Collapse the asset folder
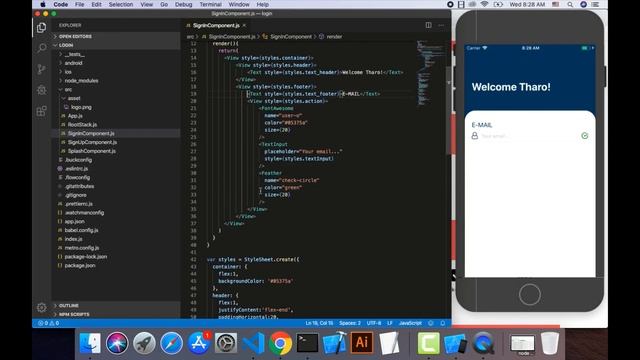640x360 pixels. 116,98
